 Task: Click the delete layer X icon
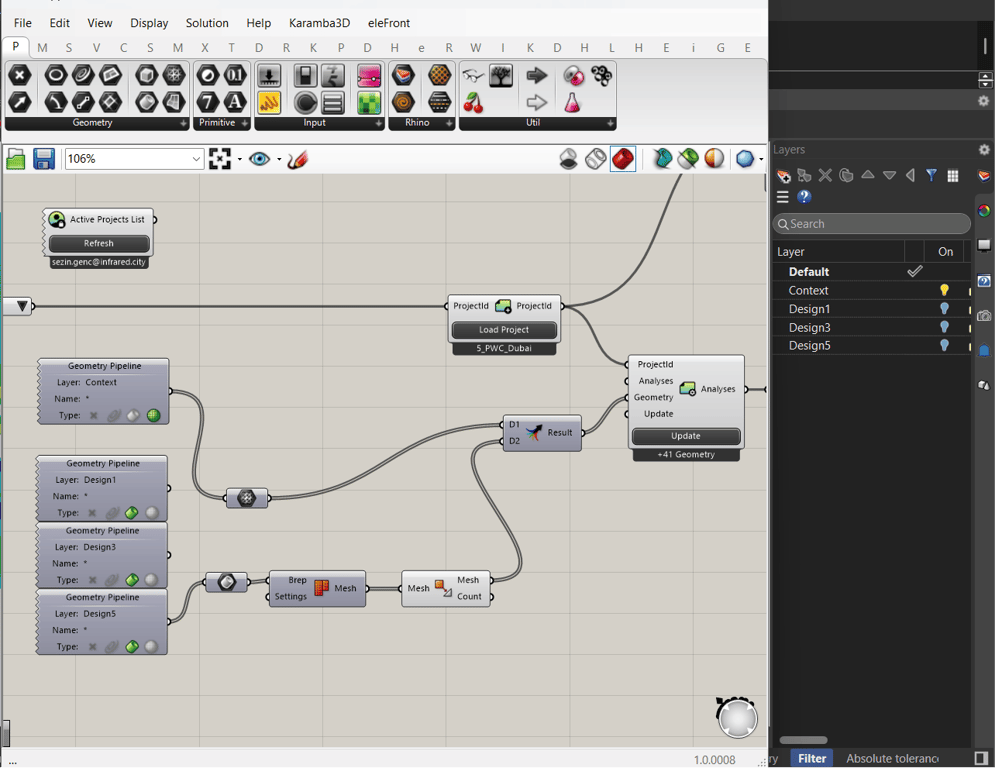tap(825, 175)
